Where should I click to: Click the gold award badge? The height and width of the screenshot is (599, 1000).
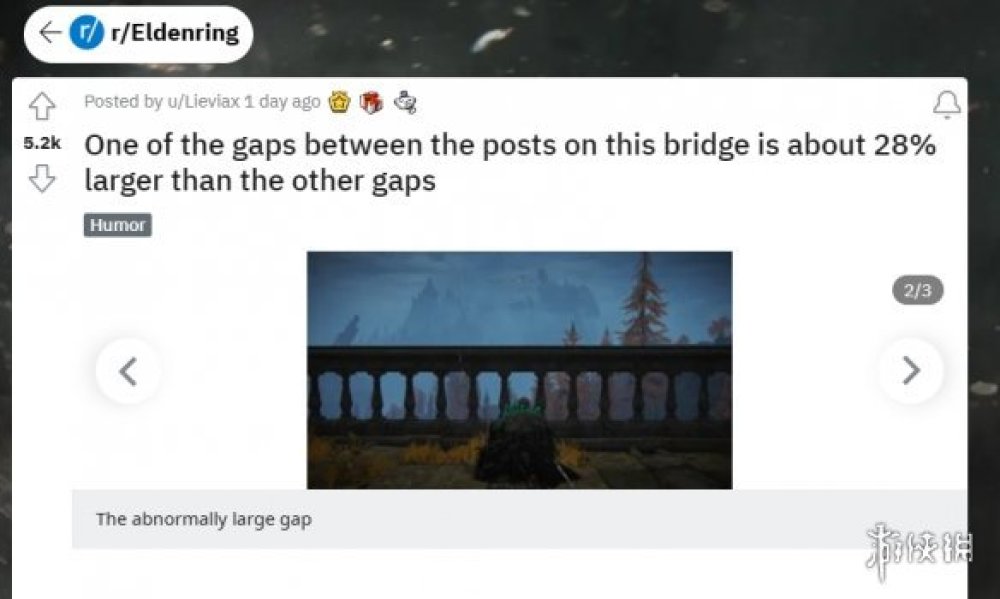pyautogui.click(x=339, y=102)
